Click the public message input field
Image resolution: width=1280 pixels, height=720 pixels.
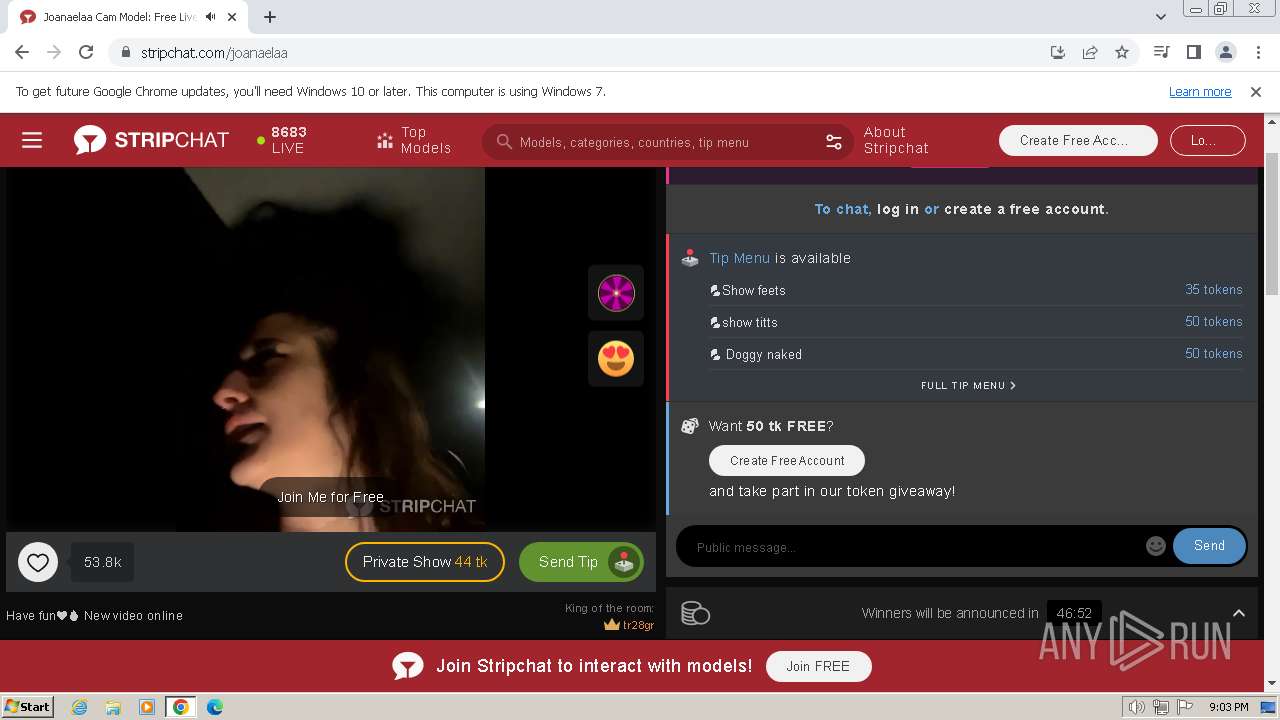pyautogui.click(x=915, y=547)
